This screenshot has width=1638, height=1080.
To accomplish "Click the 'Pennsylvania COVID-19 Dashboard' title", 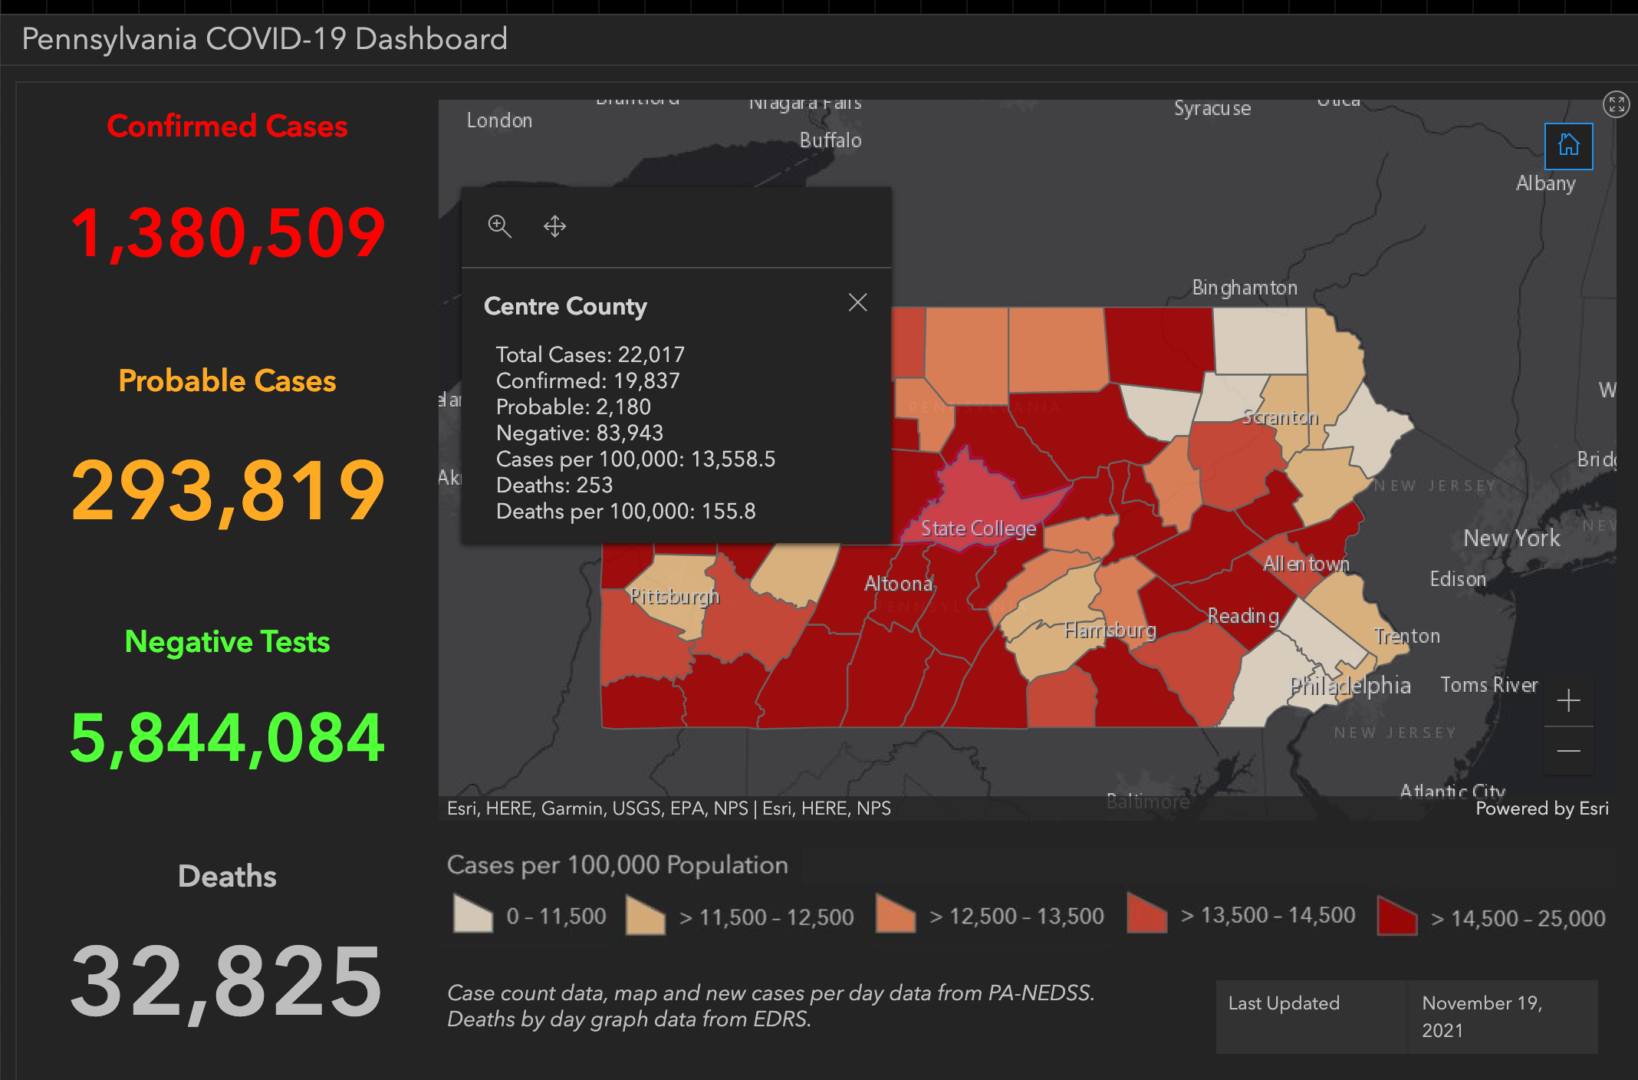I will coord(265,39).
